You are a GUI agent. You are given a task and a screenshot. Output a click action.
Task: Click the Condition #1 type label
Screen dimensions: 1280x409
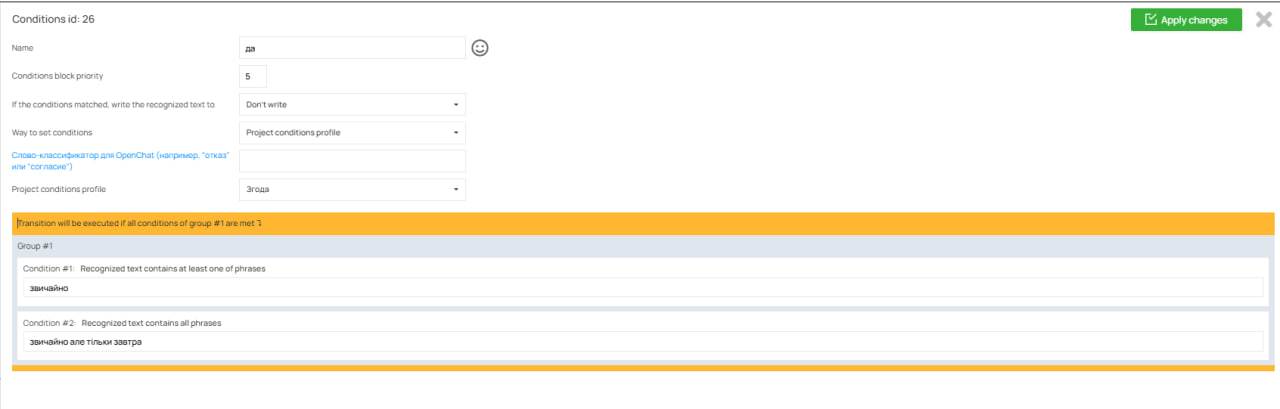(172, 269)
